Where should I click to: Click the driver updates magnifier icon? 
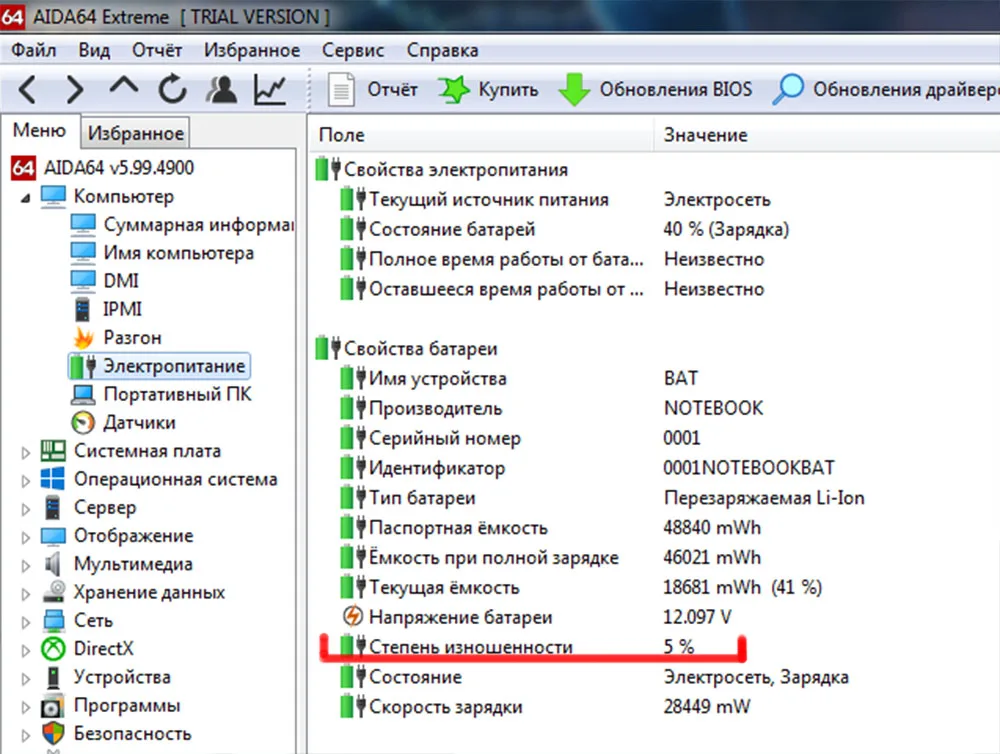(788, 89)
